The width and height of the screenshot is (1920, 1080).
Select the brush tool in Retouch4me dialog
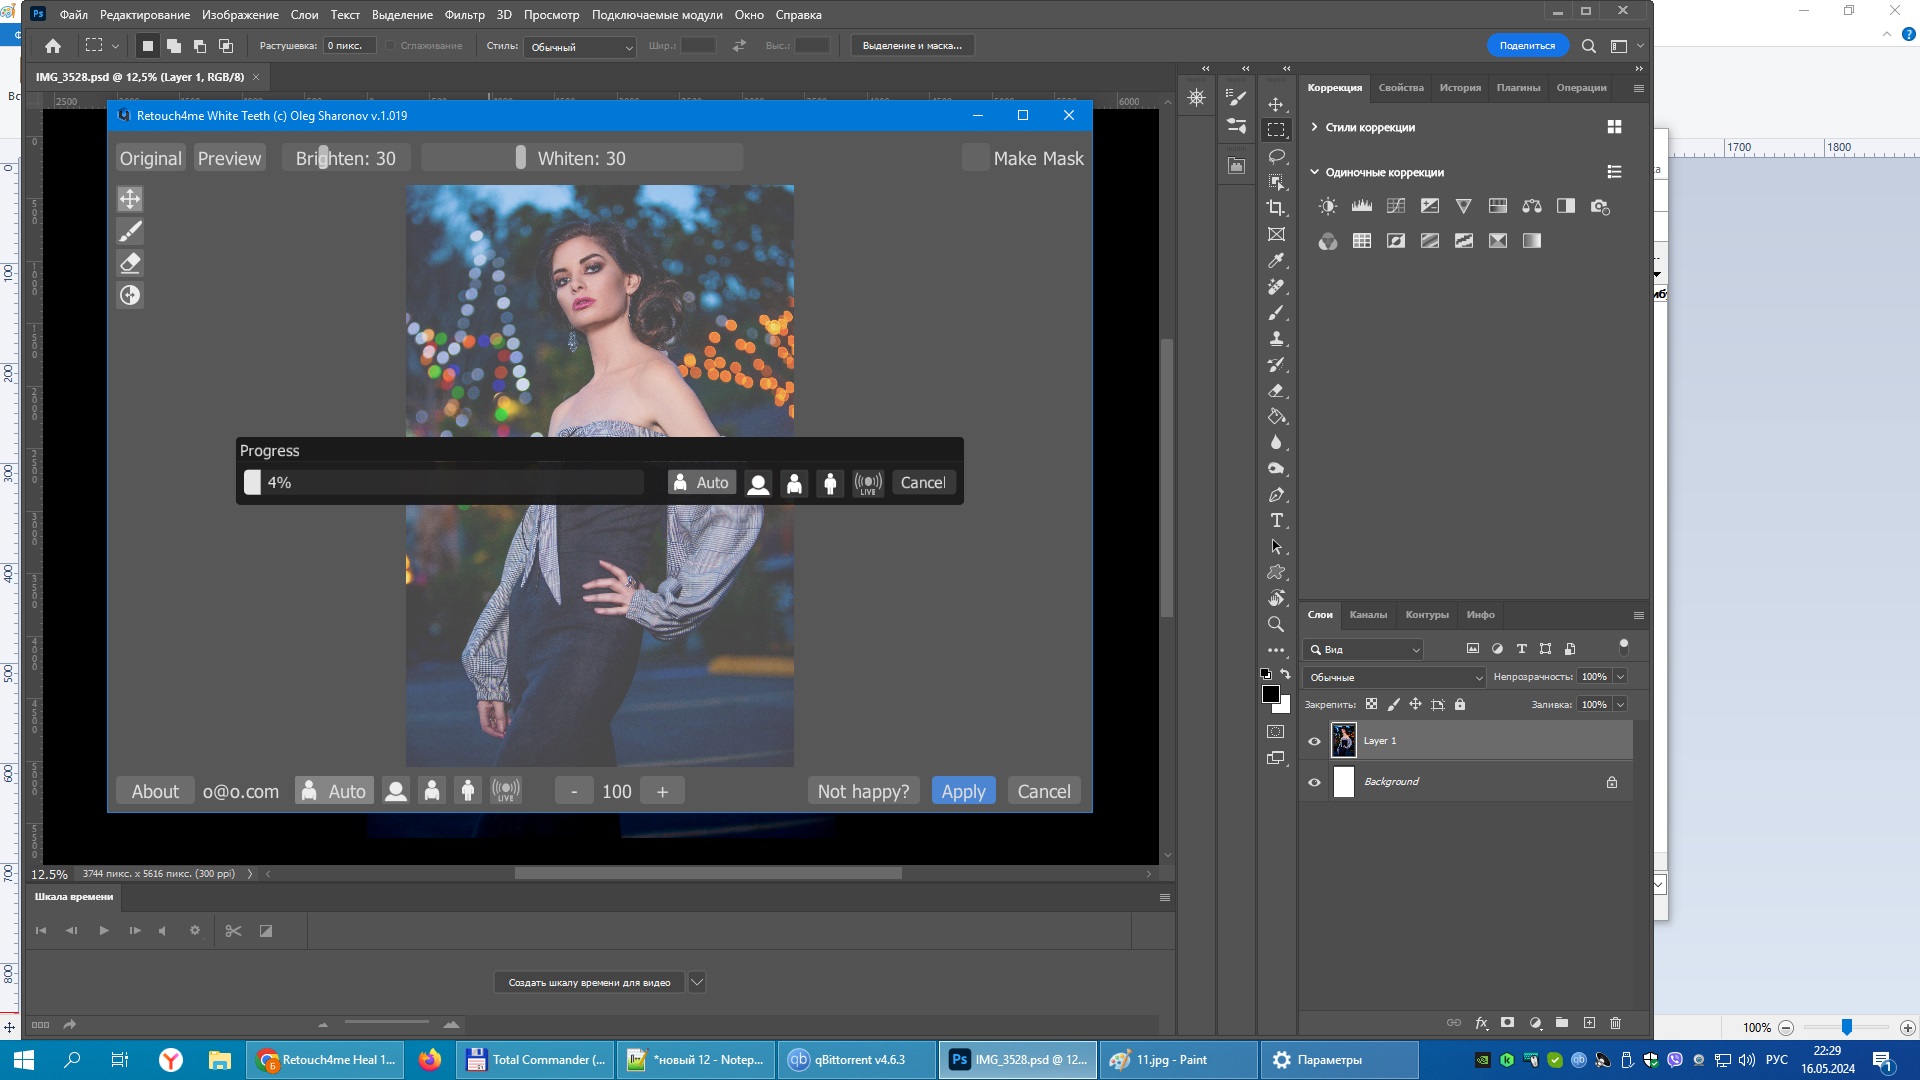coord(130,232)
